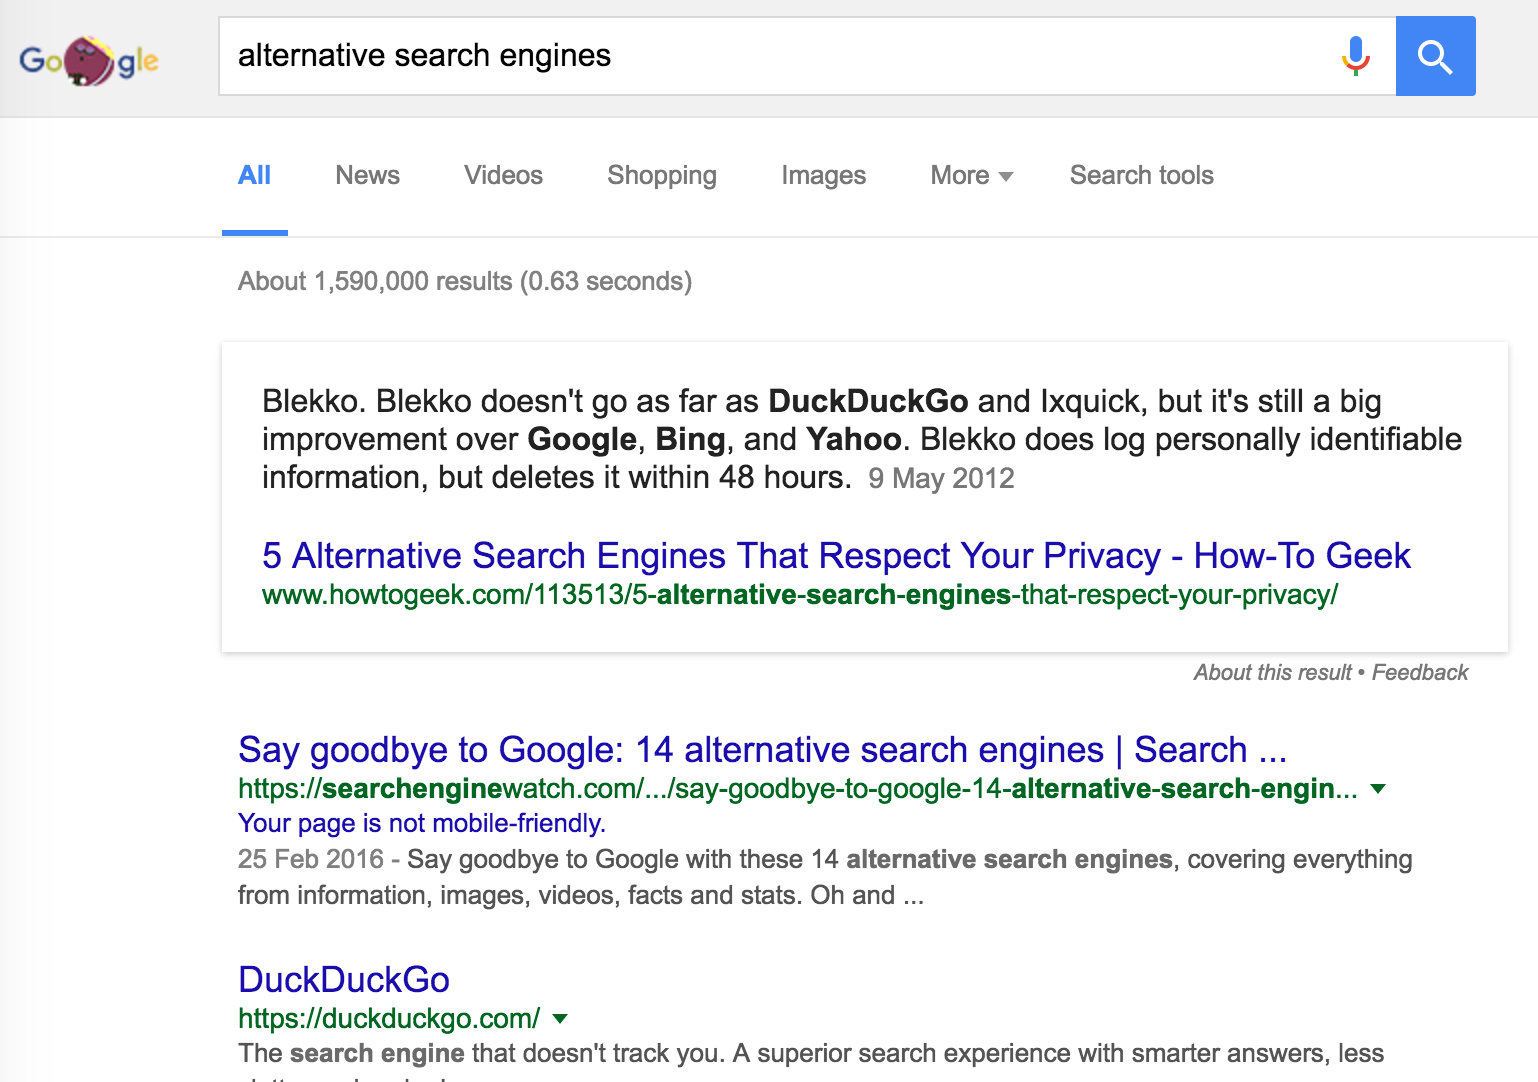Open the 14 alternative search engines result

[x=761, y=750]
